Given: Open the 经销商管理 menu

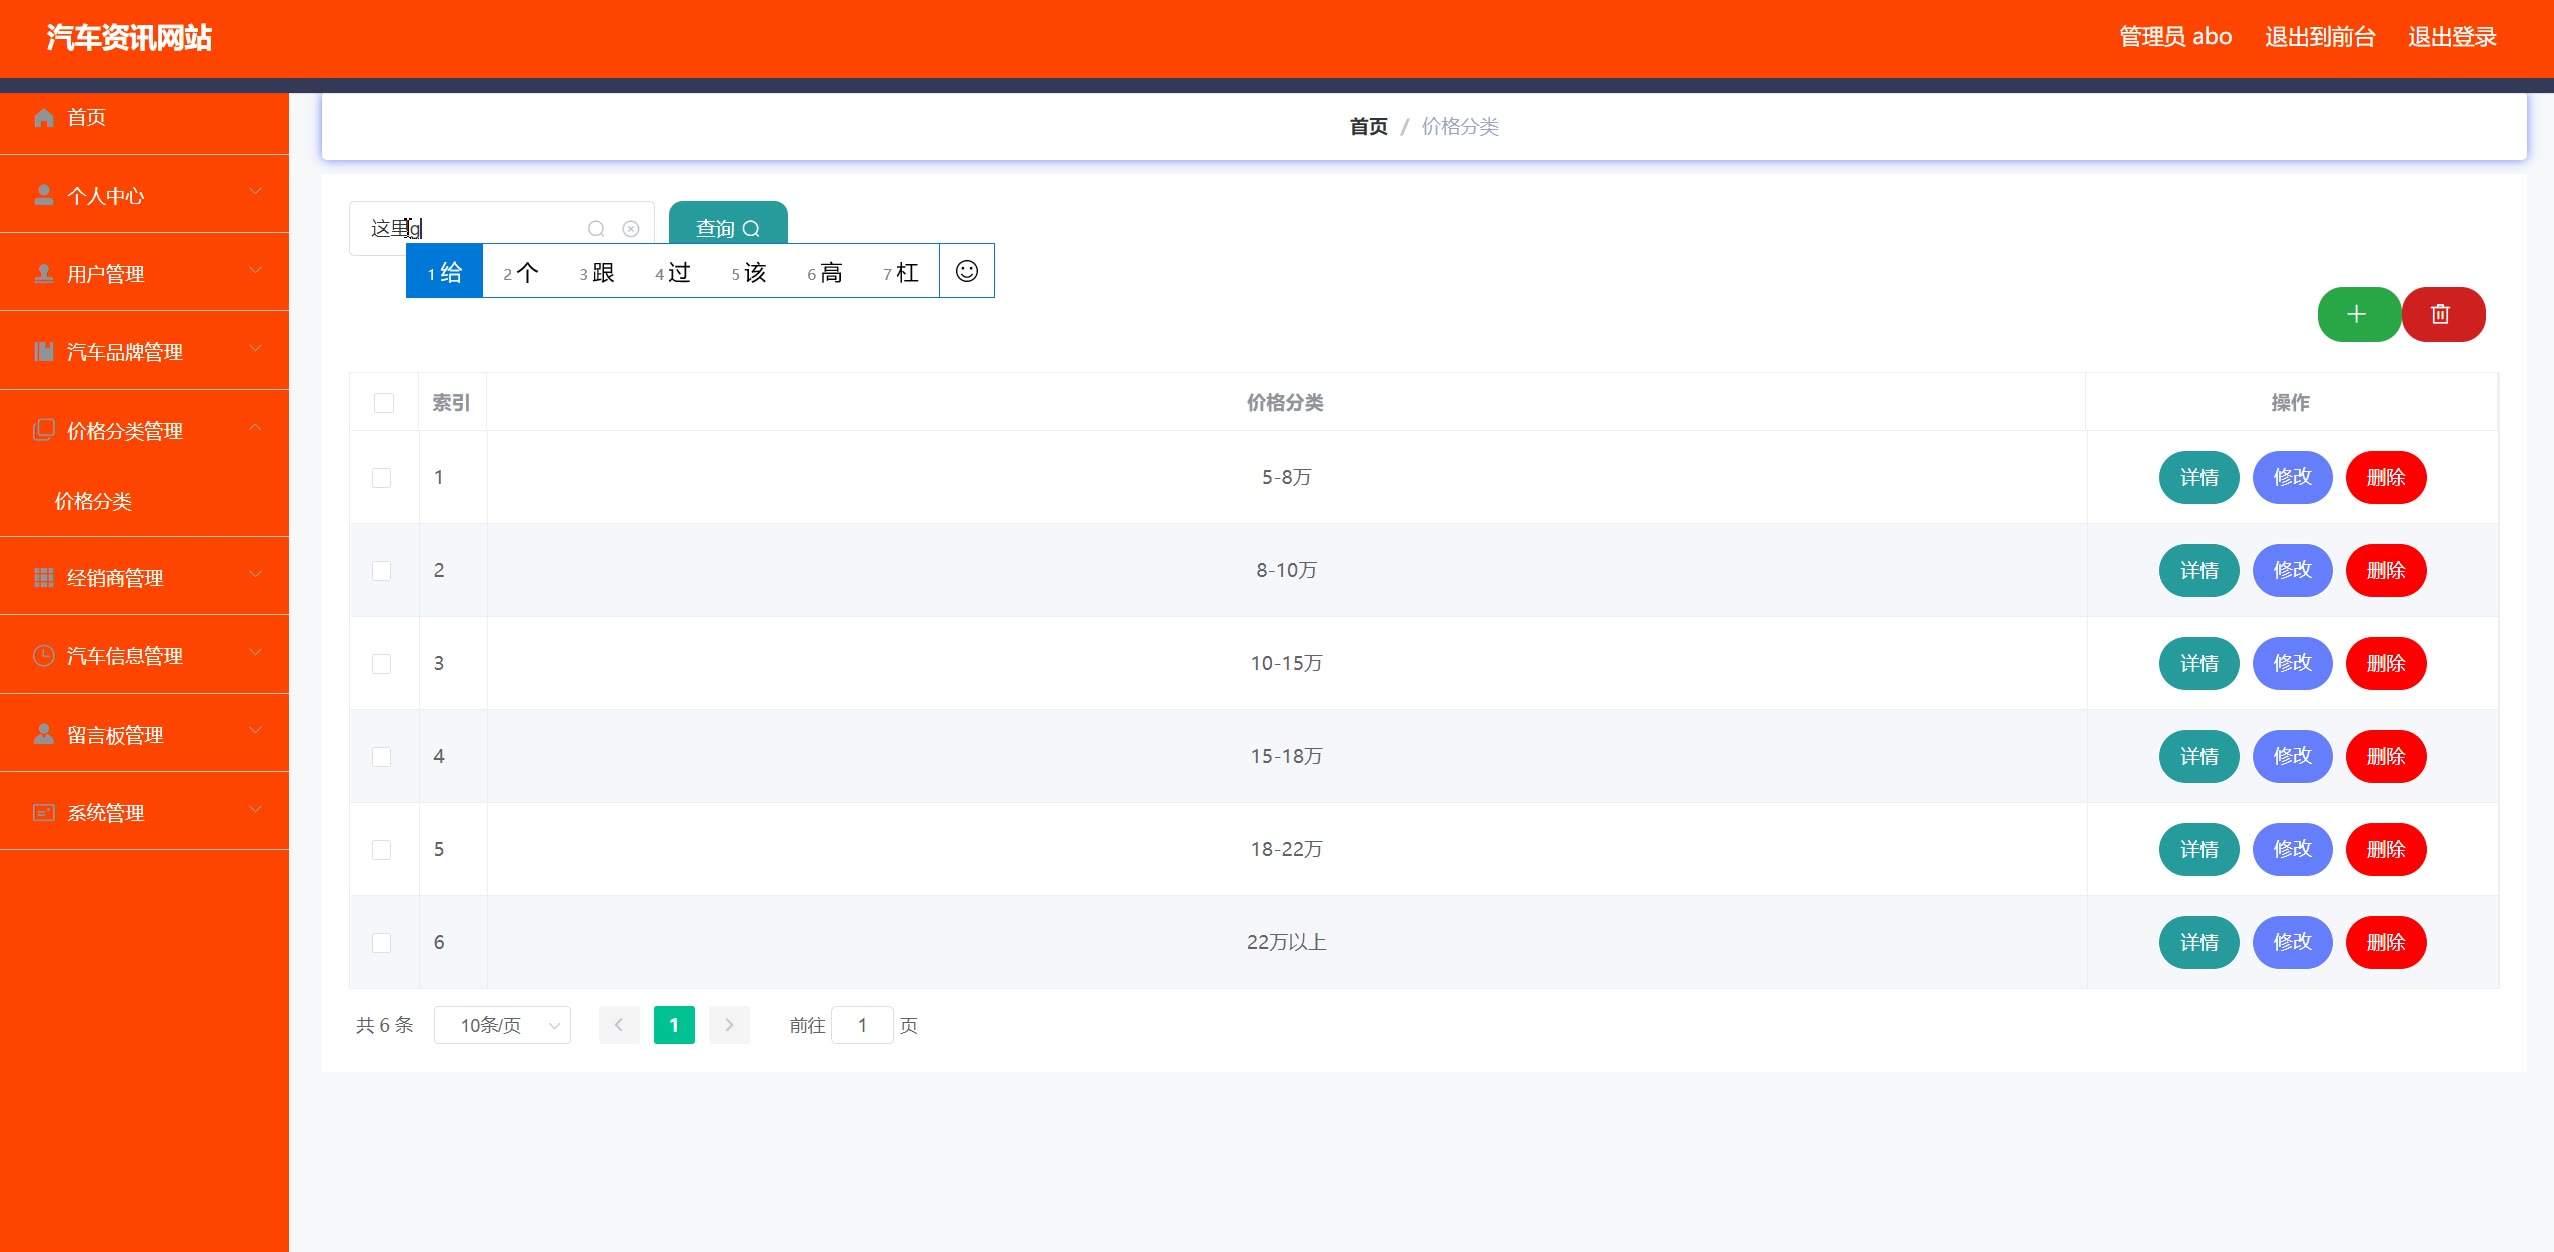Looking at the screenshot, I should 144,577.
